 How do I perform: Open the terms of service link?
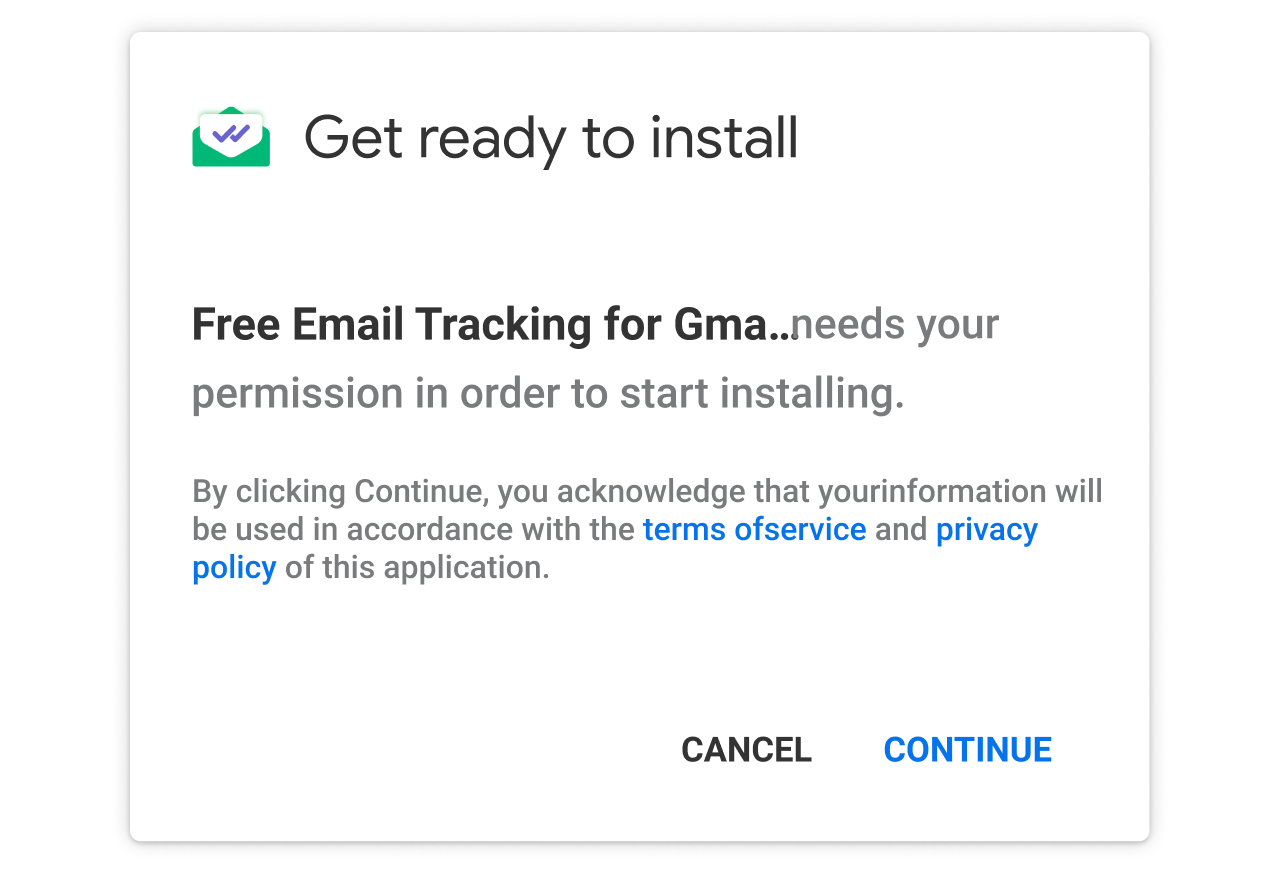(x=754, y=529)
